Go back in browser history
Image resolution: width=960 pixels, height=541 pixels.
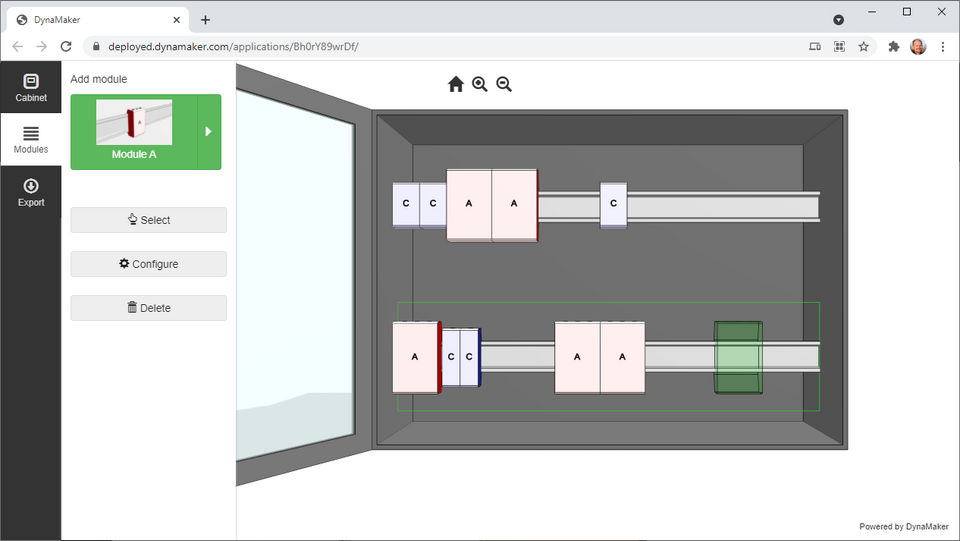tap(18, 47)
